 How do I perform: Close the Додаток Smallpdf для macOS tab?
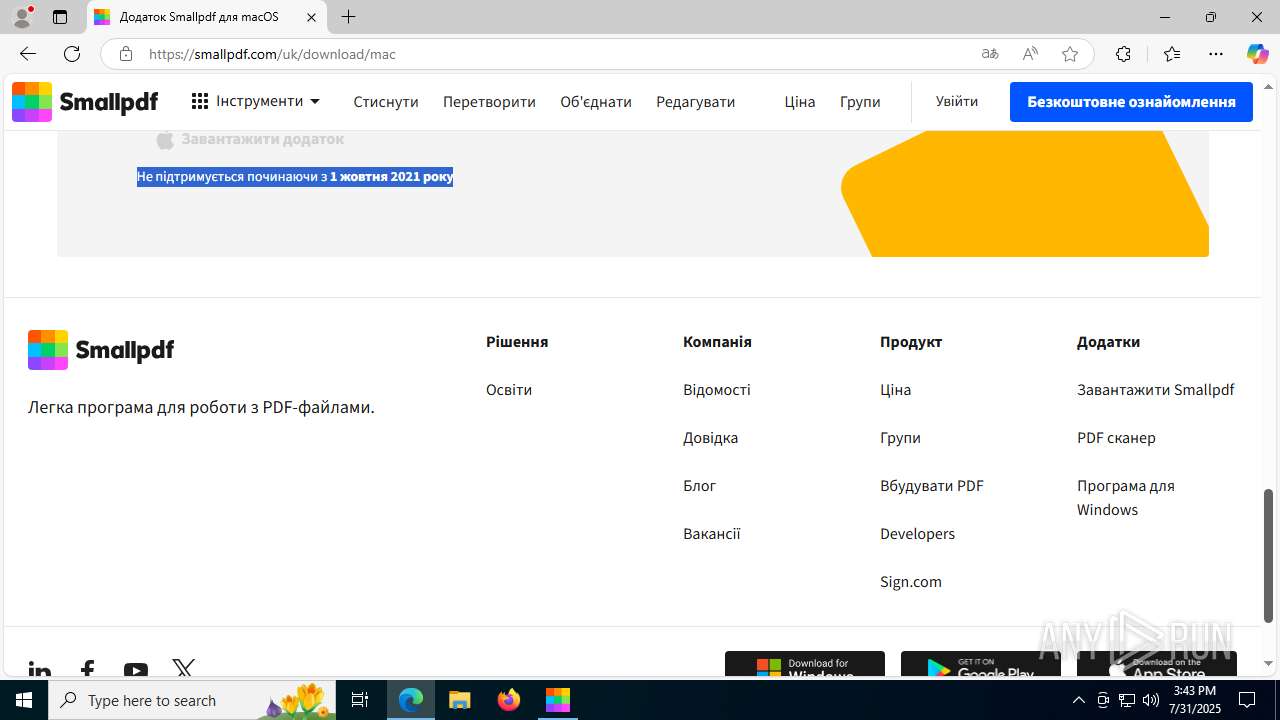pyautogui.click(x=311, y=17)
